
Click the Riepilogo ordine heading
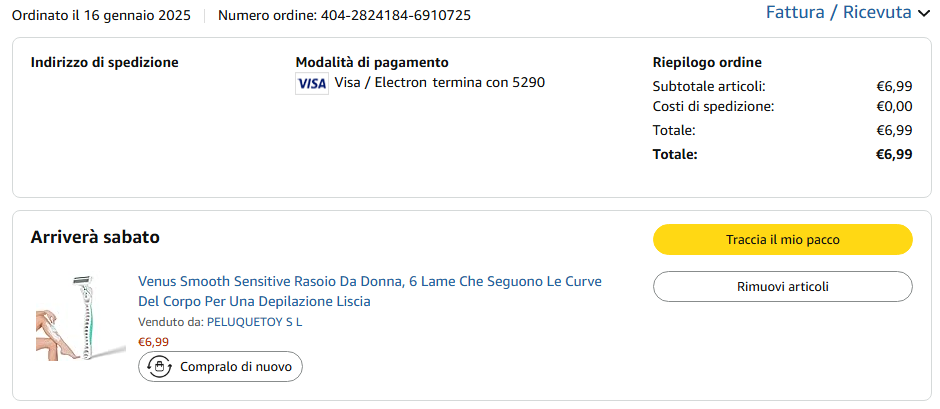(x=707, y=62)
